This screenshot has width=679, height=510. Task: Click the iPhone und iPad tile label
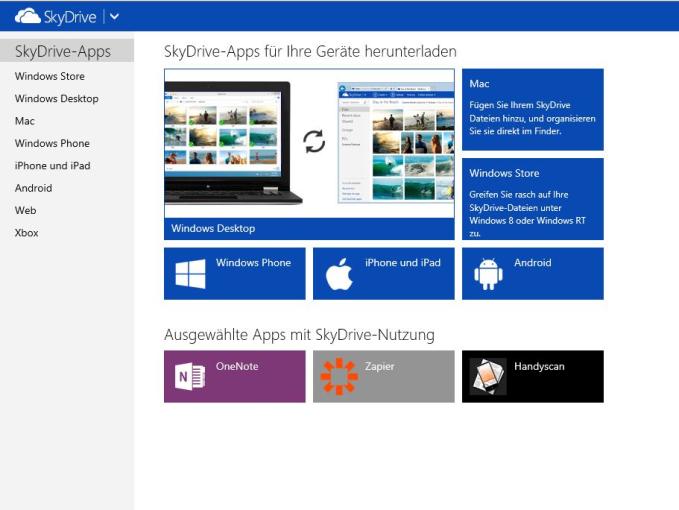click(403, 263)
